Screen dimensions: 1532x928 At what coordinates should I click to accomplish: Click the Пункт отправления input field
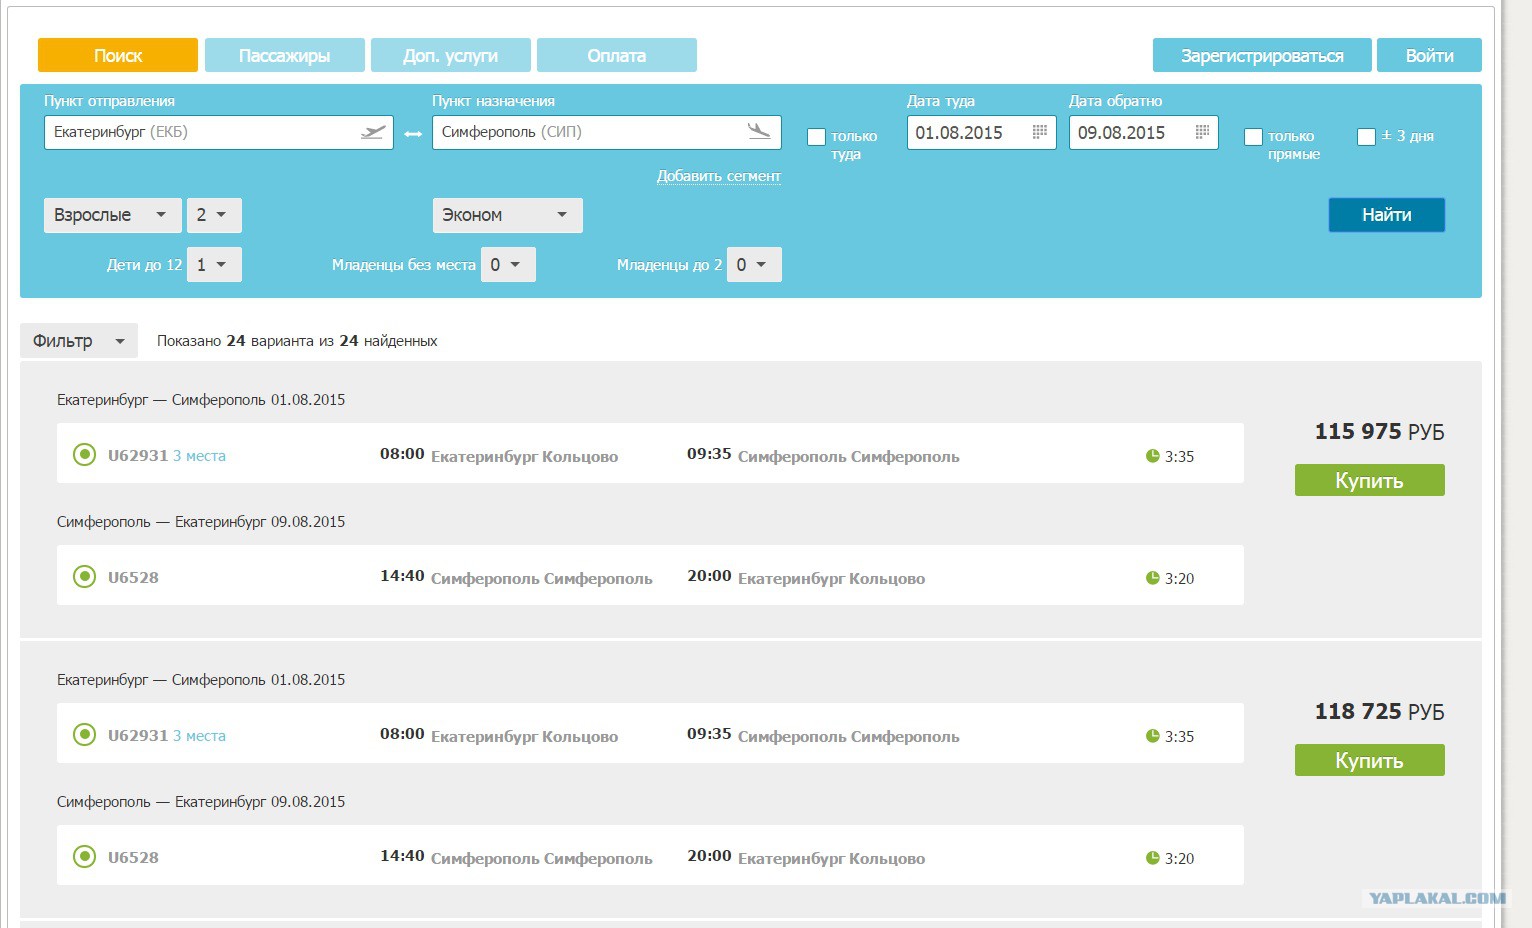tap(218, 132)
